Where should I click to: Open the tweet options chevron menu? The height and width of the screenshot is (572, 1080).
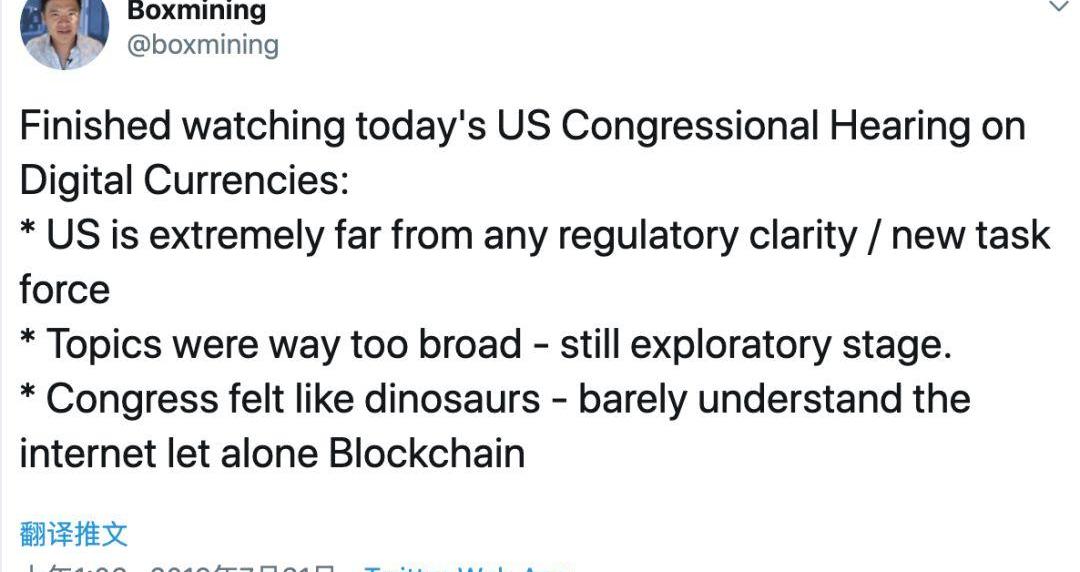[x=1058, y=8]
